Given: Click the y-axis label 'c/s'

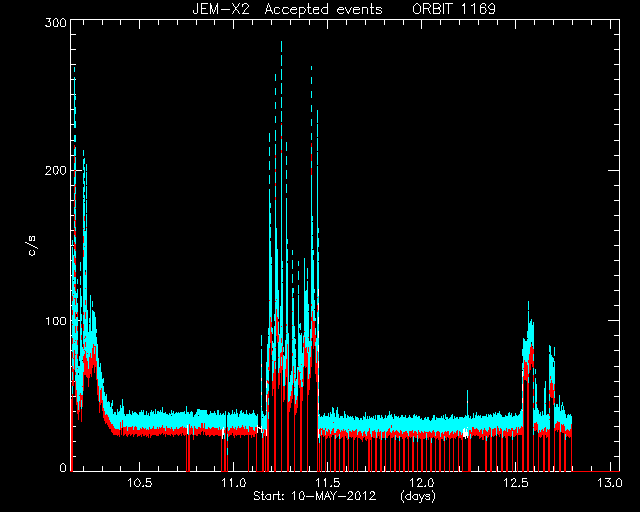Looking at the screenshot, I should click(32, 246).
